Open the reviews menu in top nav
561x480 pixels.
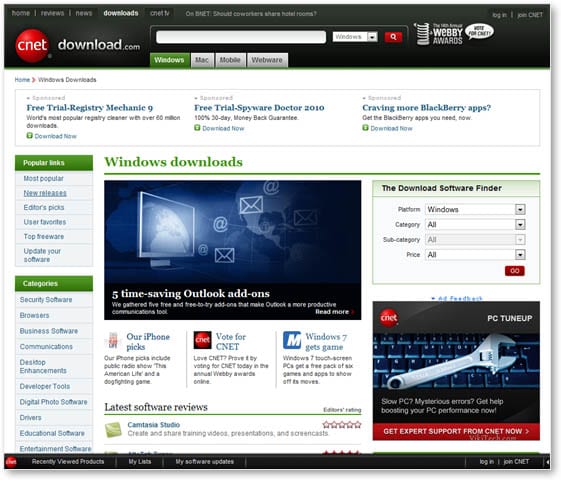[52, 13]
